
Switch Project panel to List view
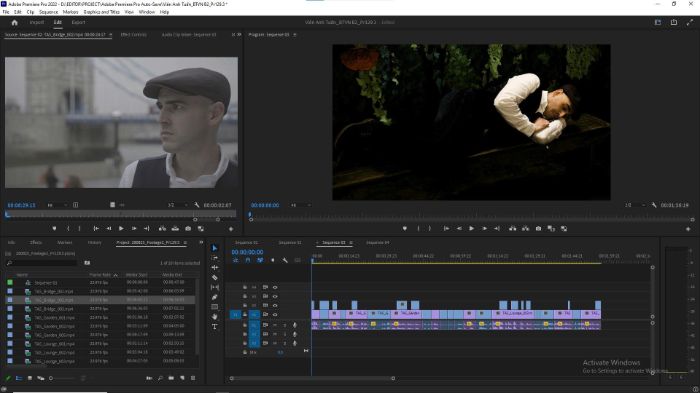pyautogui.click(x=19, y=378)
